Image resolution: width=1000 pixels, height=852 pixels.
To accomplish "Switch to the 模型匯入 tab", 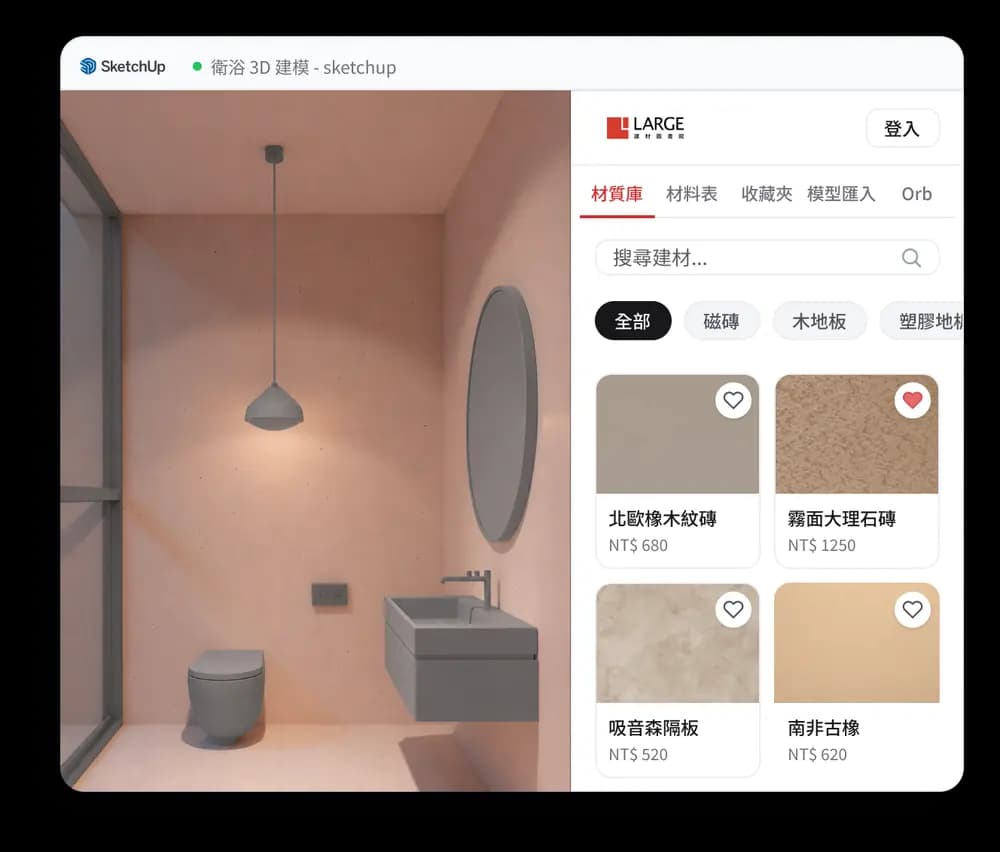I will 841,194.
